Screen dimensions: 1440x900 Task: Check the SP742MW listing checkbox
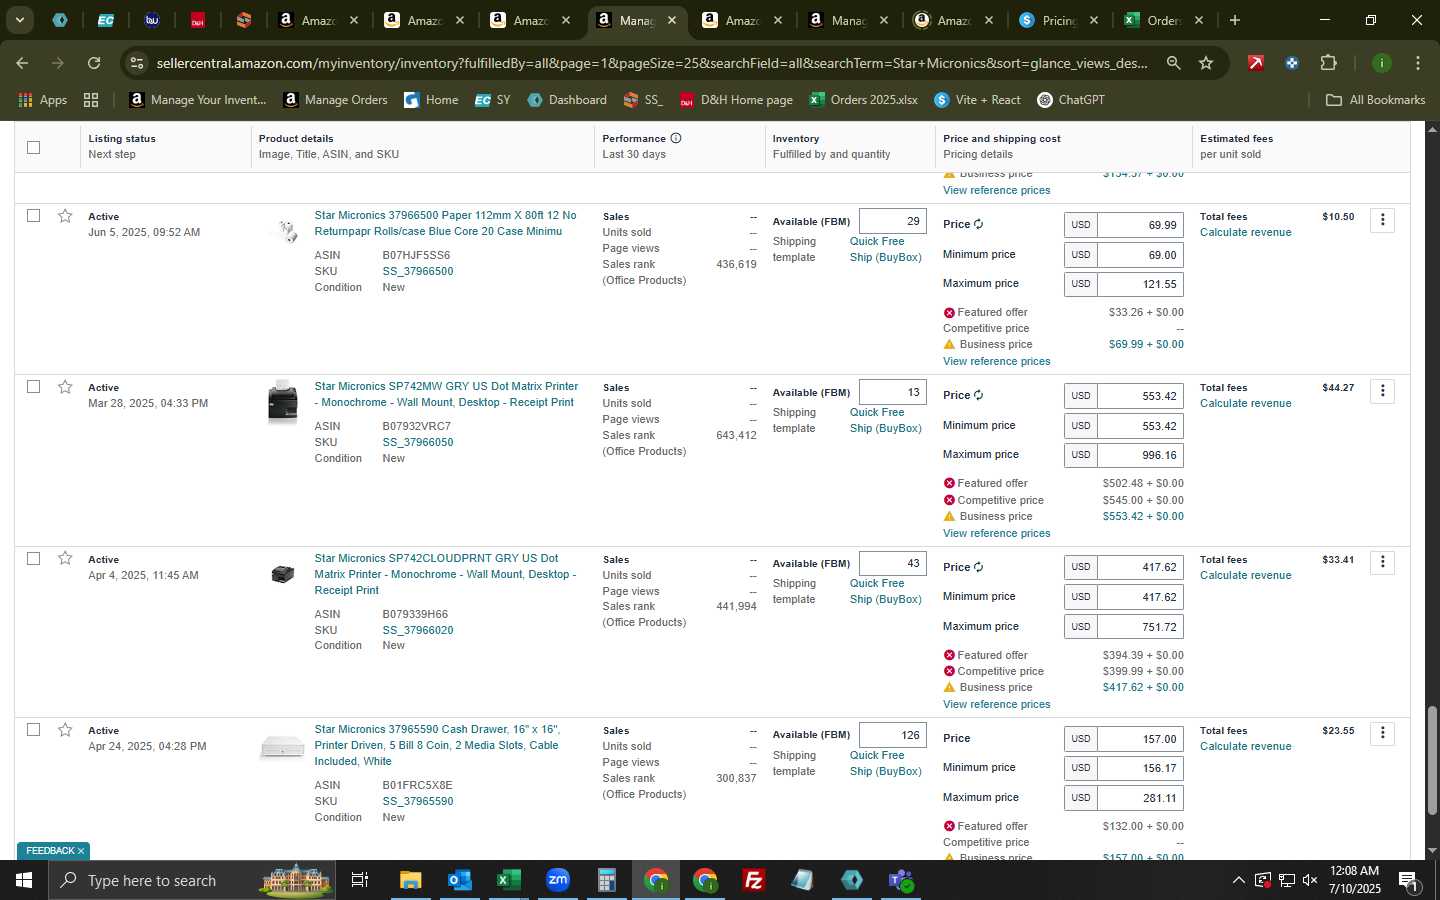[33, 387]
